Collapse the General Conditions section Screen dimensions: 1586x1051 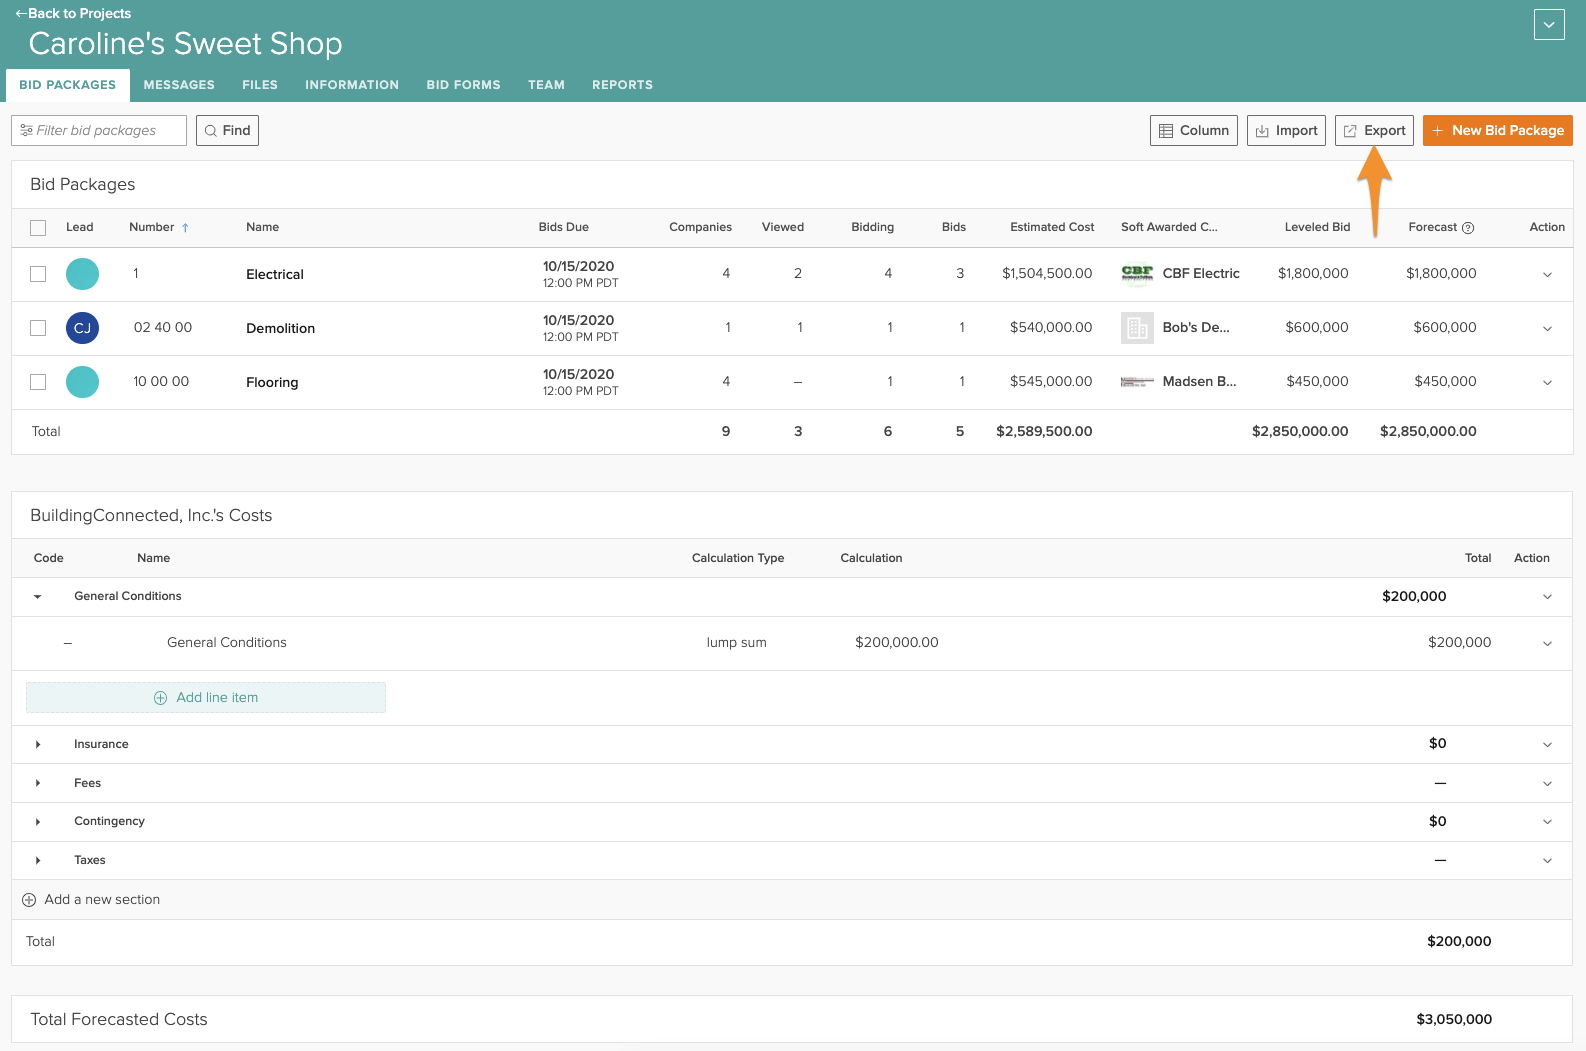coord(38,597)
